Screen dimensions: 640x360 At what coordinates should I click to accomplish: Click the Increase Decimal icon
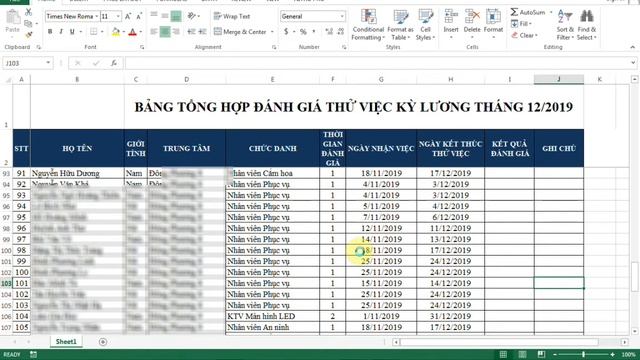click(x=329, y=31)
